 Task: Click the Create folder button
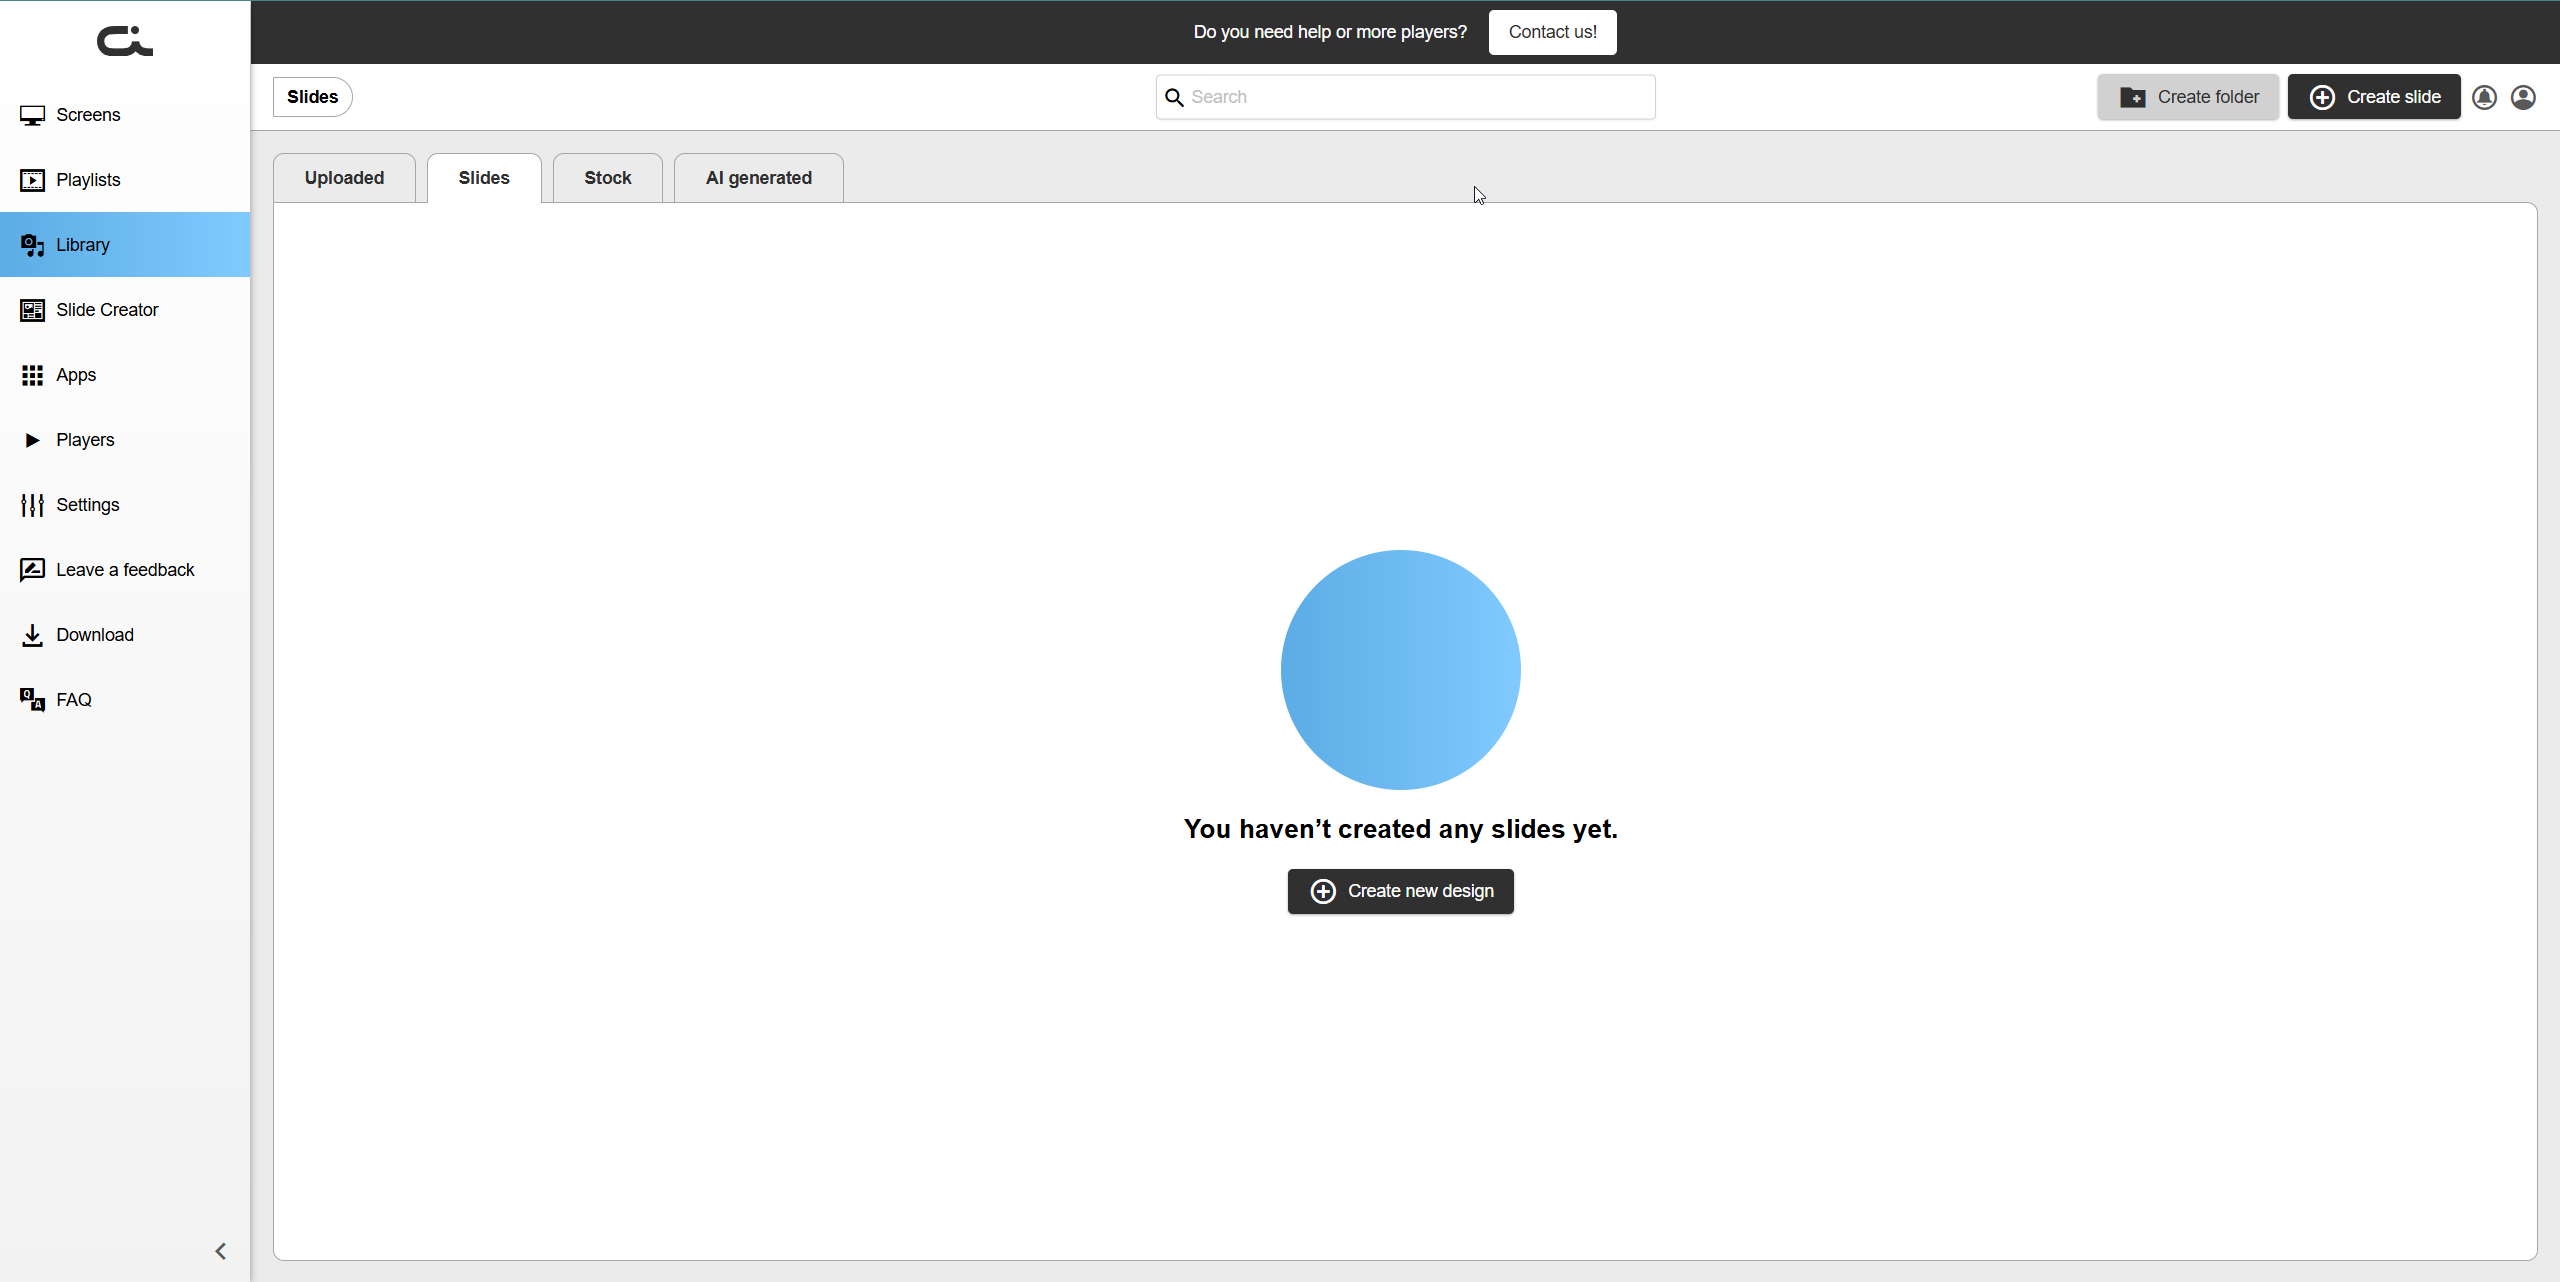click(2188, 97)
